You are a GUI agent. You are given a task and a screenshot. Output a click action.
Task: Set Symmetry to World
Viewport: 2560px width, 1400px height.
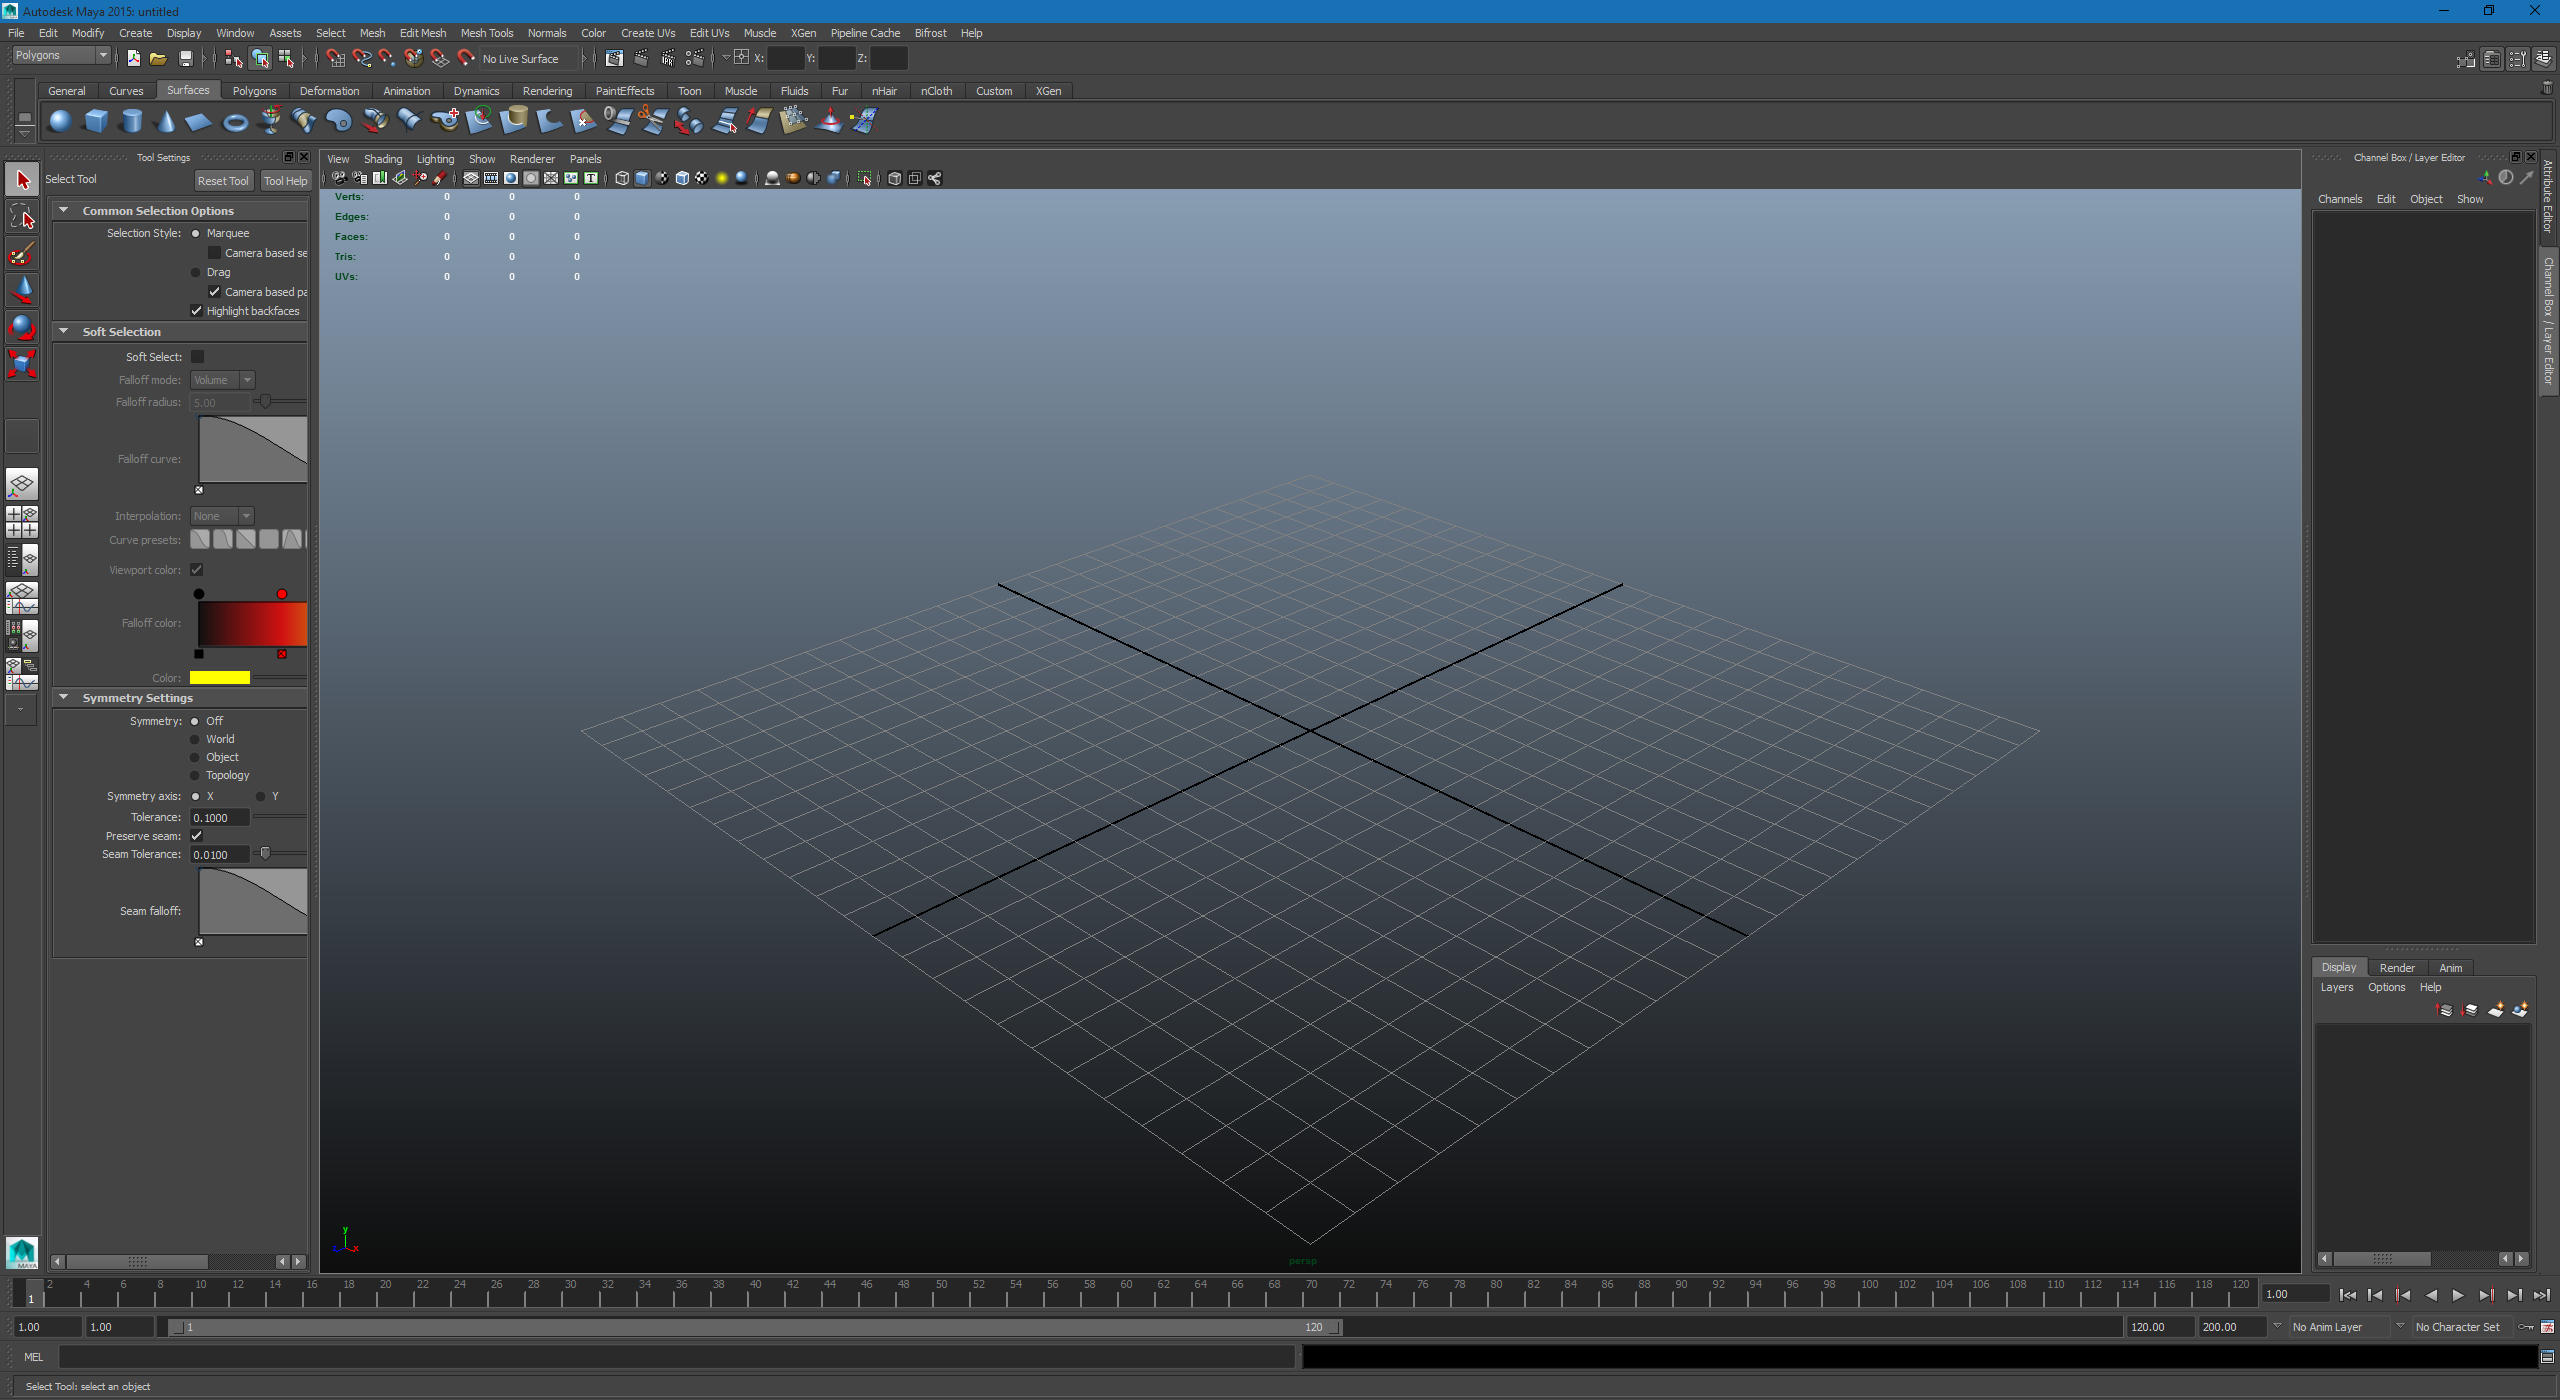195,739
